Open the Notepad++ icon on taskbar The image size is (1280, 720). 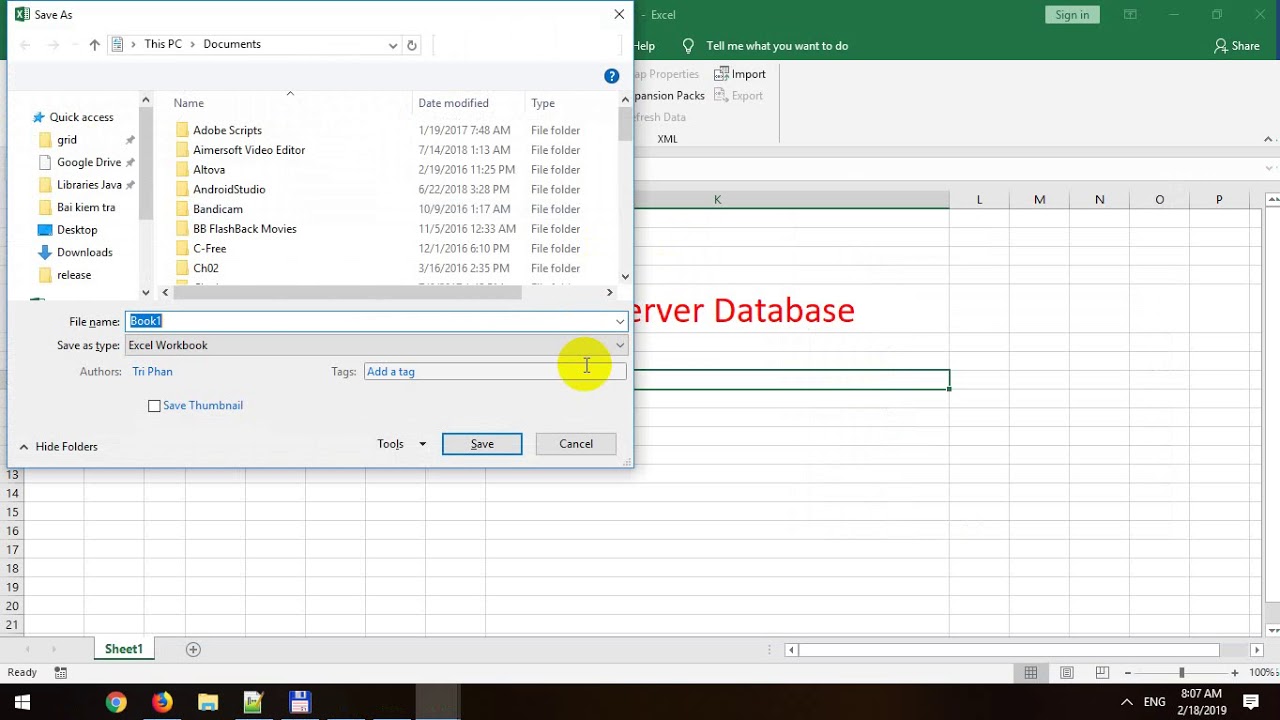(x=253, y=702)
